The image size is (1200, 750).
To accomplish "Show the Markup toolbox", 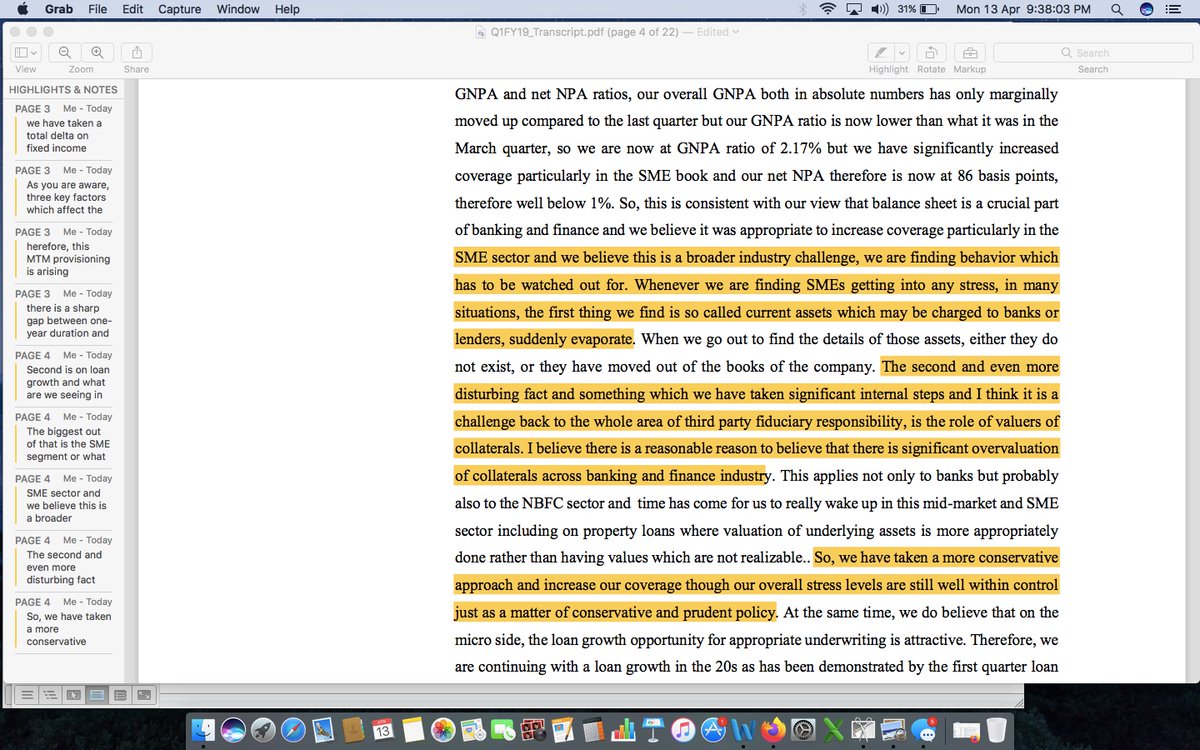I will point(969,53).
